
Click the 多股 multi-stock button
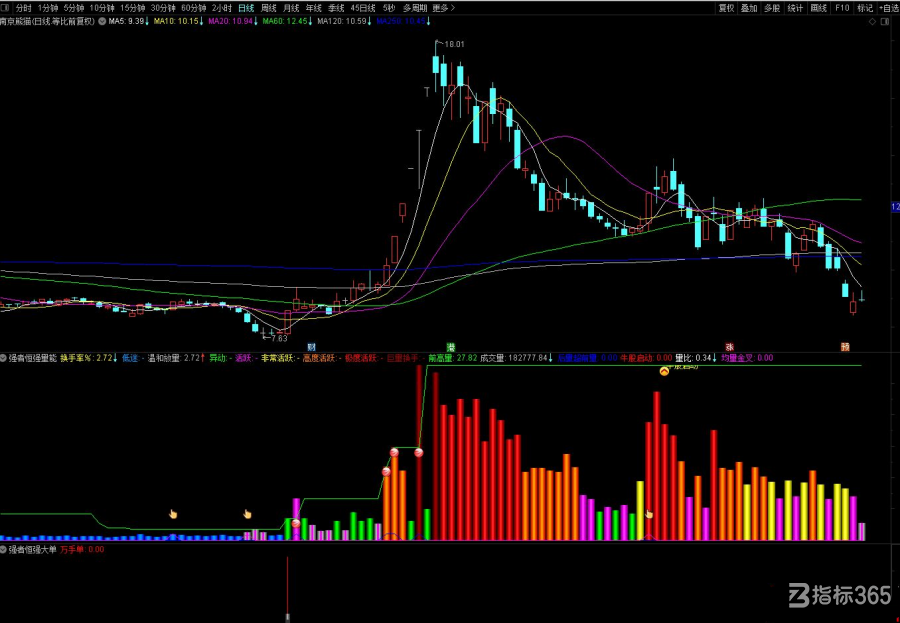point(772,8)
